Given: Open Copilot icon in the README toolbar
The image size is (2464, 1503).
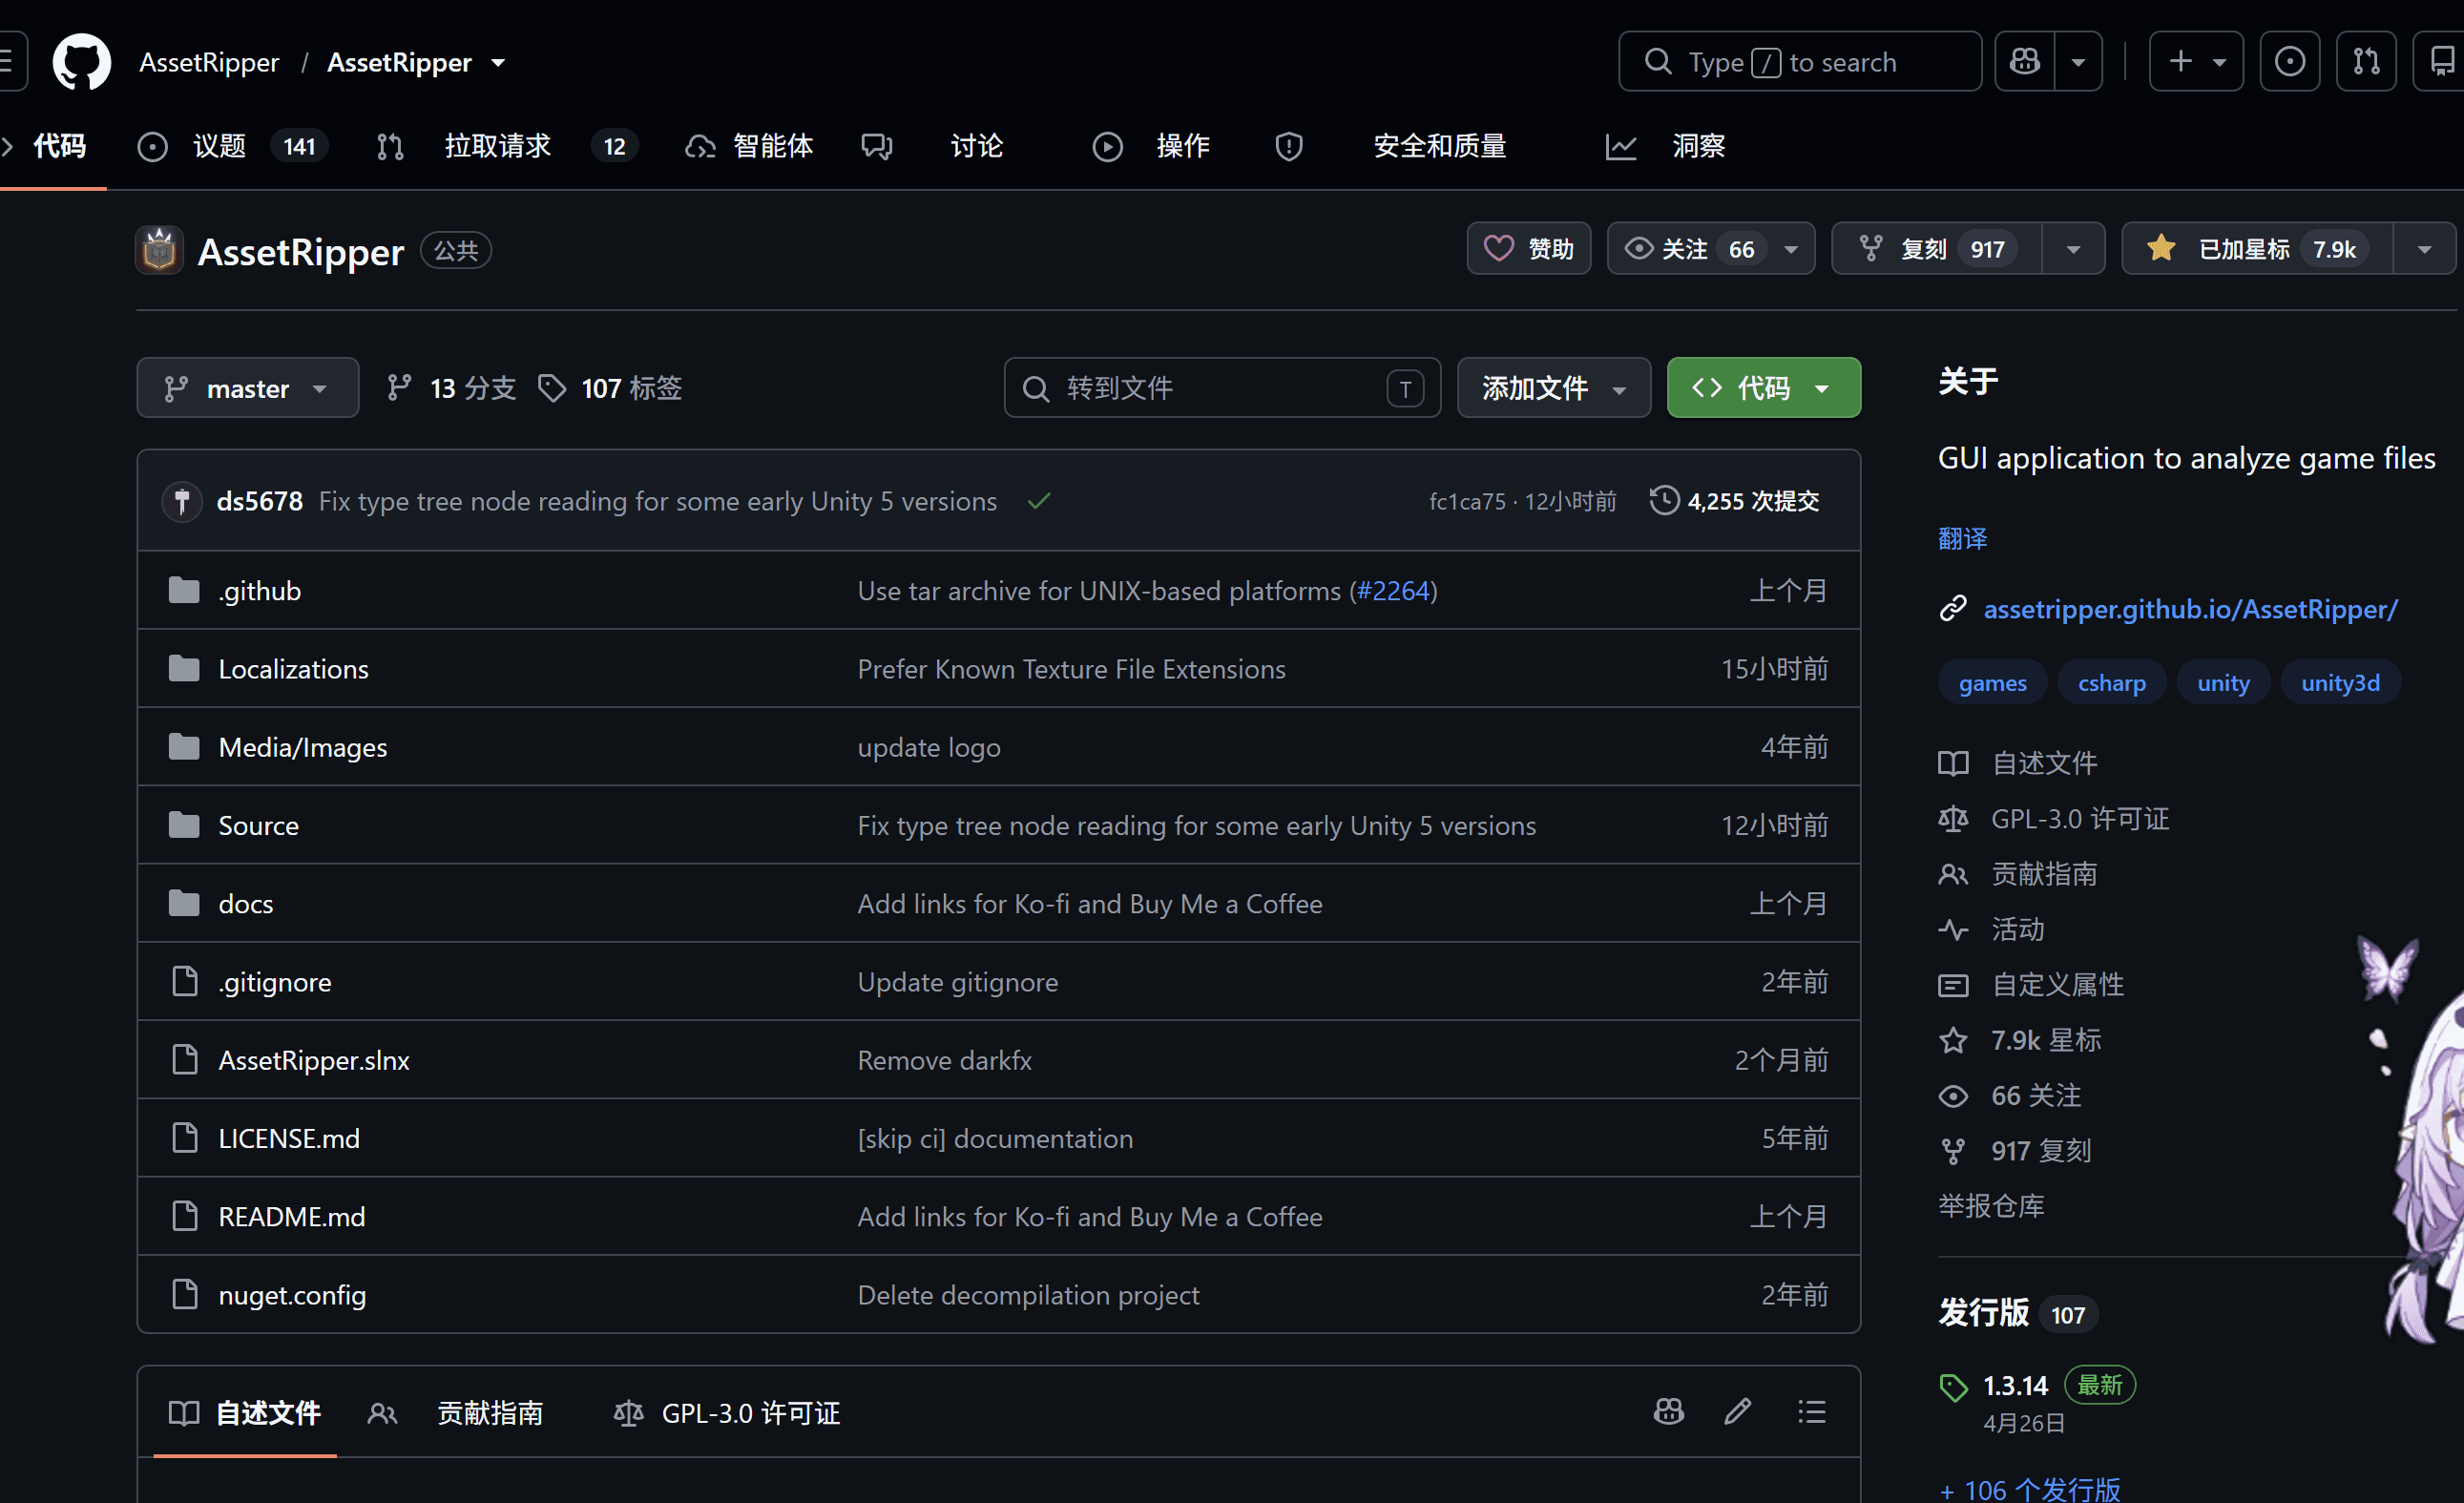Looking at the screenshot, I should coord(1669,1412).
